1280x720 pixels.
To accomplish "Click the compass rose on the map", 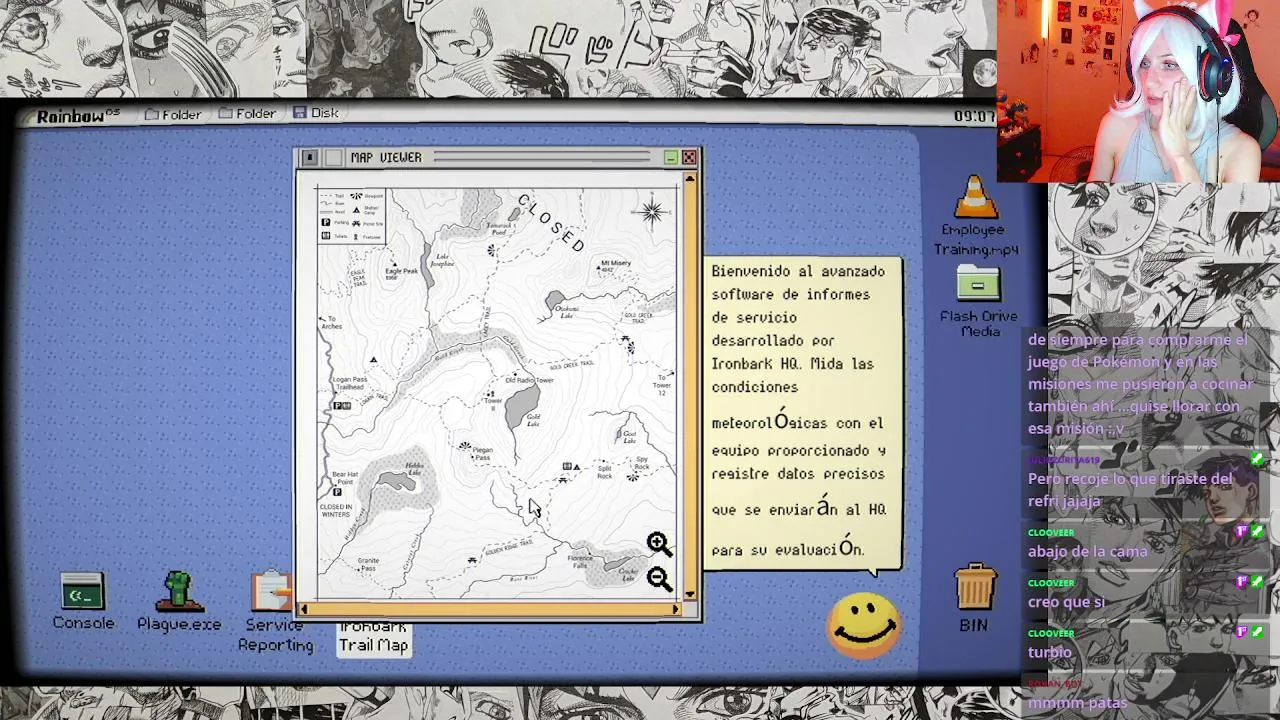I will coord(651,212).
